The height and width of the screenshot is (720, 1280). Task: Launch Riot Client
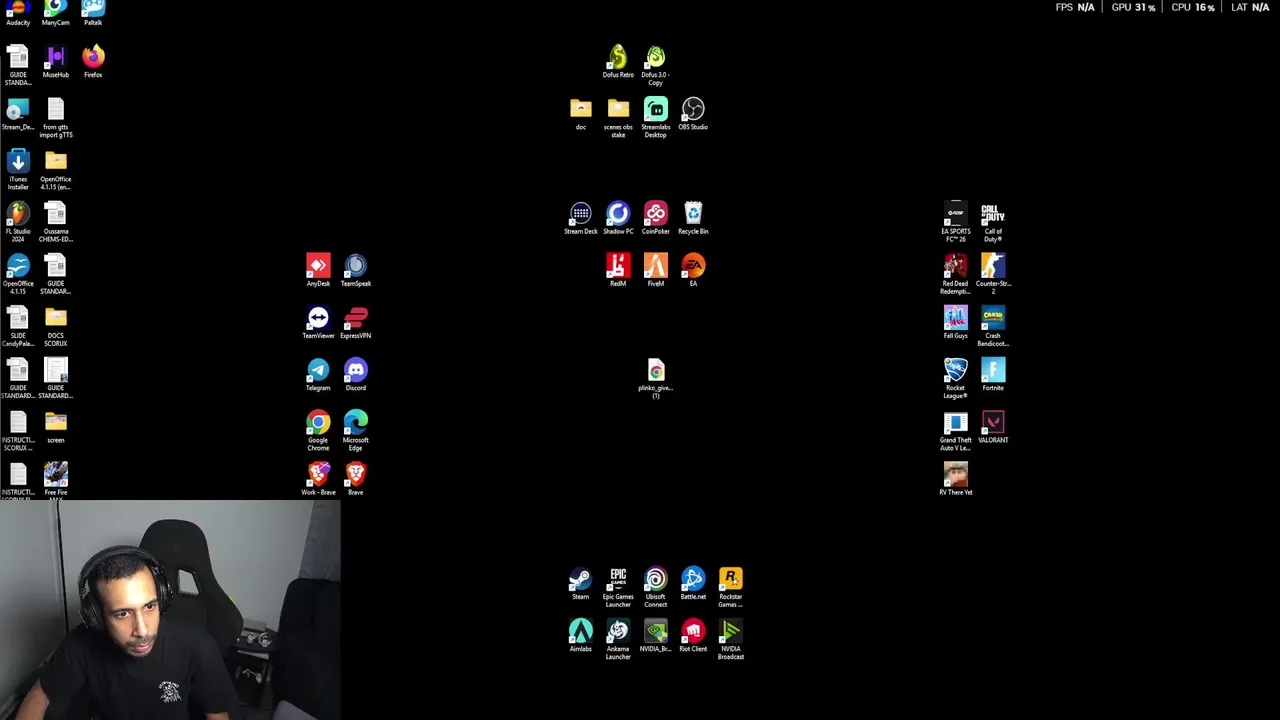(x=693, y=635)
